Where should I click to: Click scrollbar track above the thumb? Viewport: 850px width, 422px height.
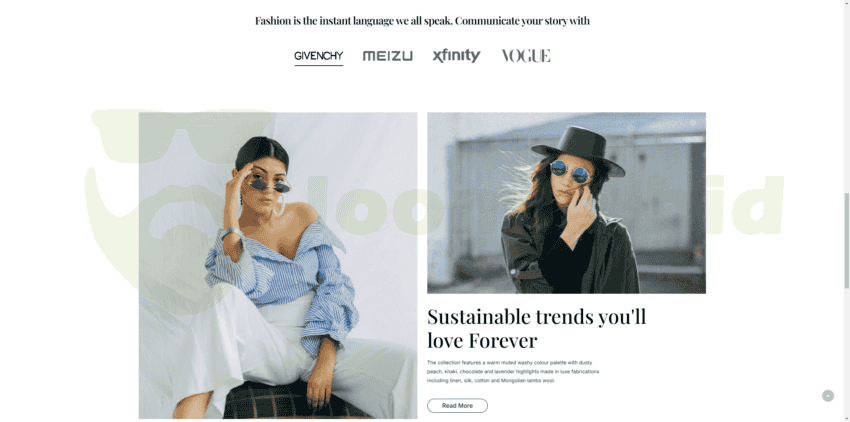[846, 96]
